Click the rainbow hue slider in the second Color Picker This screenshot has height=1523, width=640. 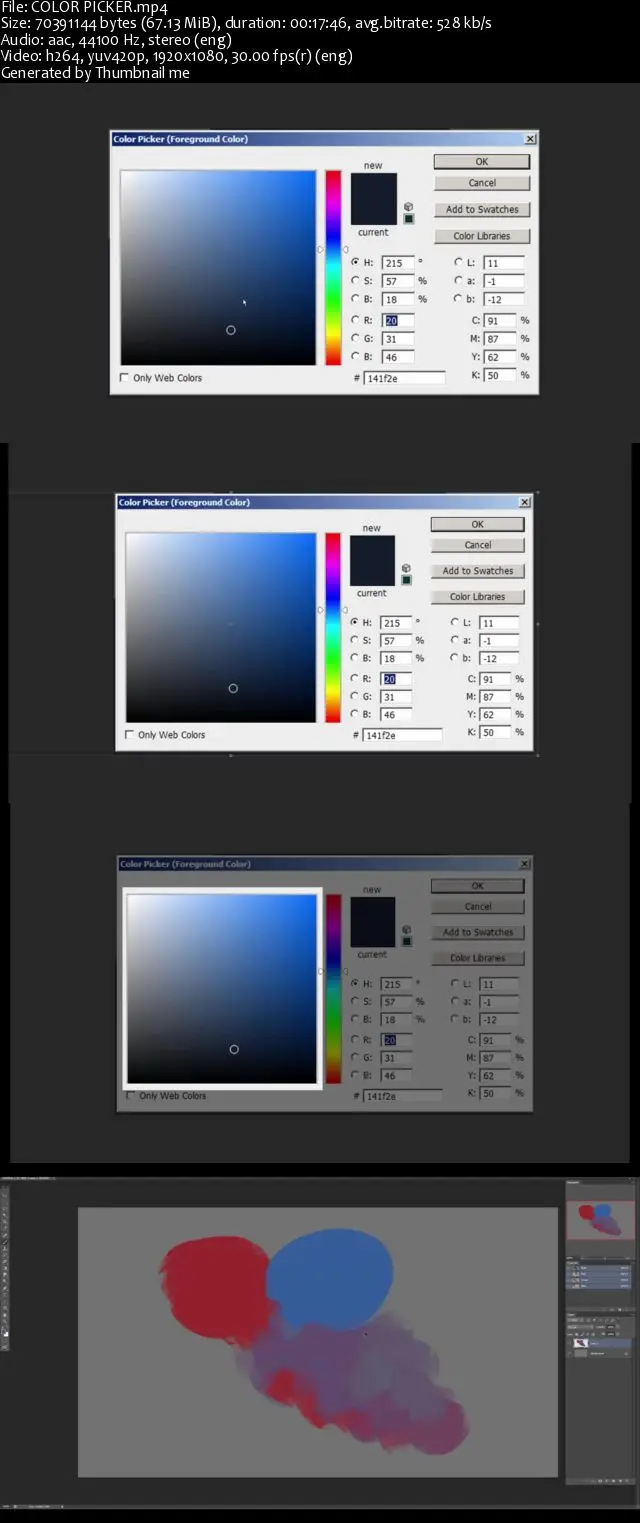tap(332, 627)
